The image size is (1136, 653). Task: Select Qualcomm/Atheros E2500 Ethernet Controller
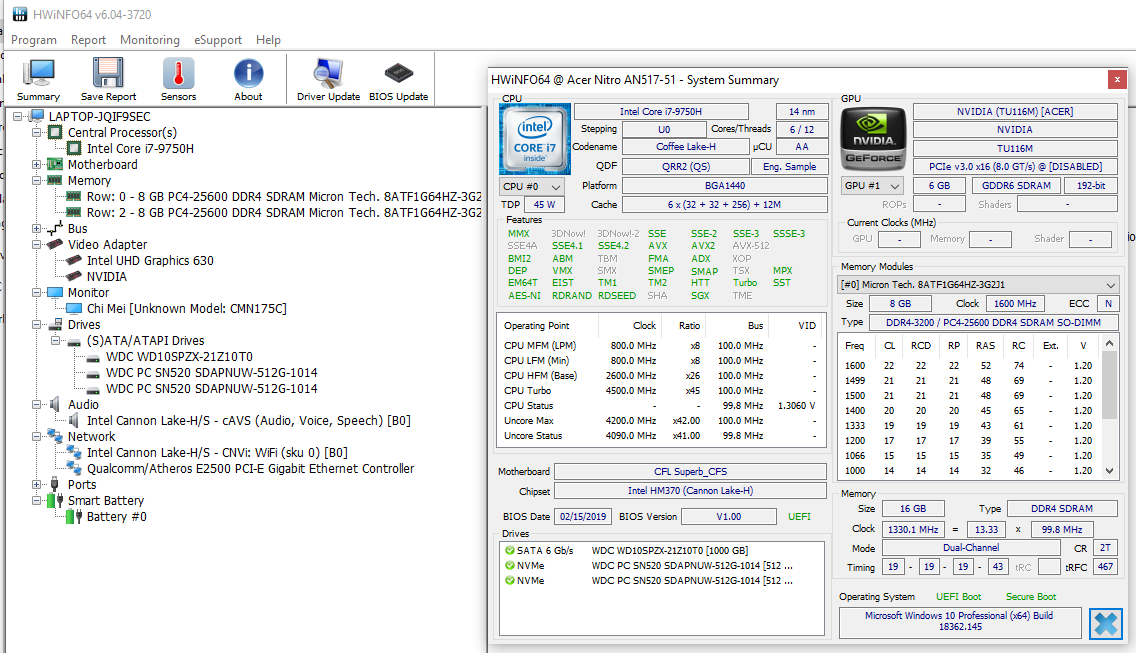(251, 469)
